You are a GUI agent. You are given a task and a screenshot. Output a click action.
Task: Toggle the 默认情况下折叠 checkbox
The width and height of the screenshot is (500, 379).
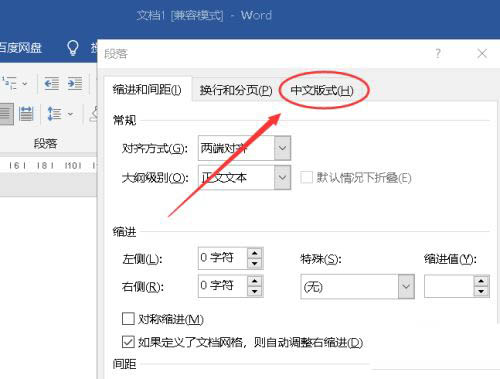point(306,177)
